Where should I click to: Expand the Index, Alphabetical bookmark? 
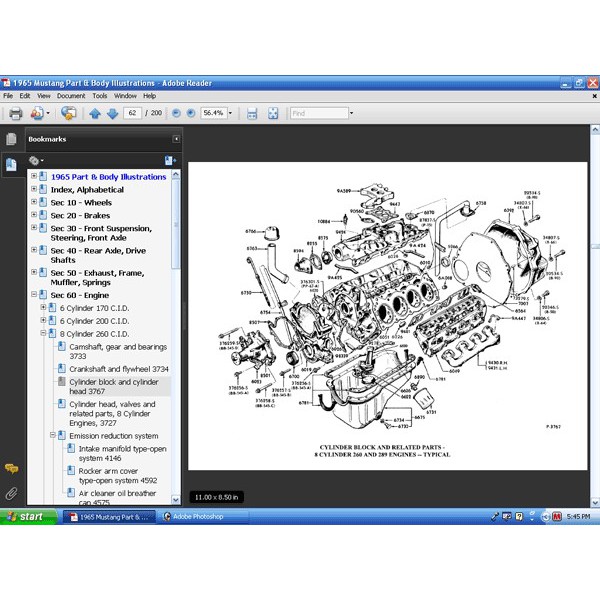pyautogui.click(x=34, y=189)
